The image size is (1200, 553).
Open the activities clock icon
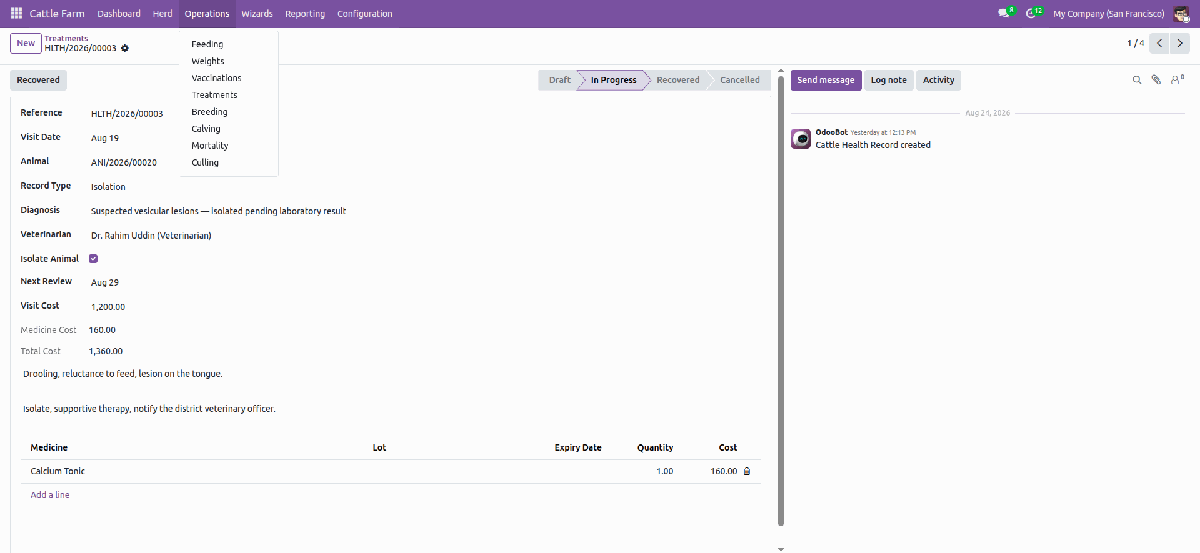click(1034, 14)
